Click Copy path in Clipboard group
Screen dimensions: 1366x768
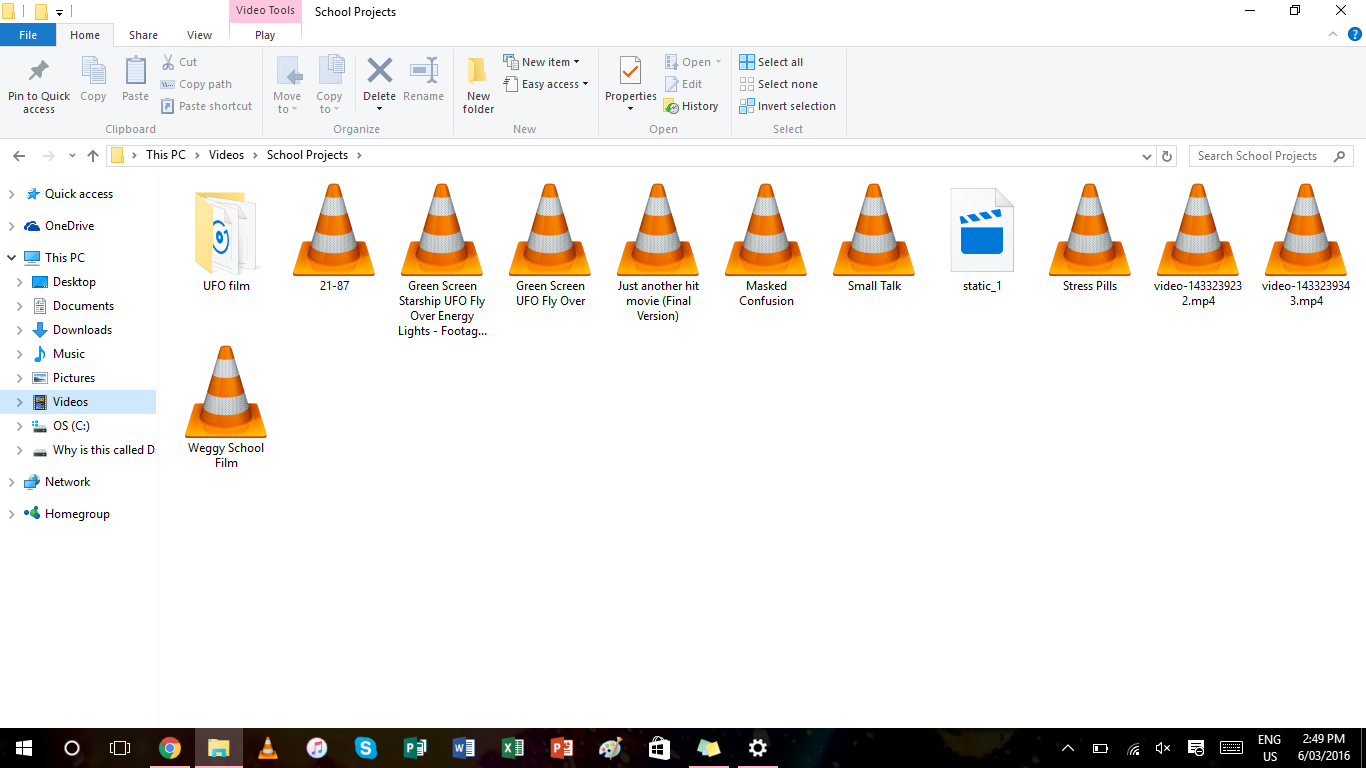click(196, 84)
